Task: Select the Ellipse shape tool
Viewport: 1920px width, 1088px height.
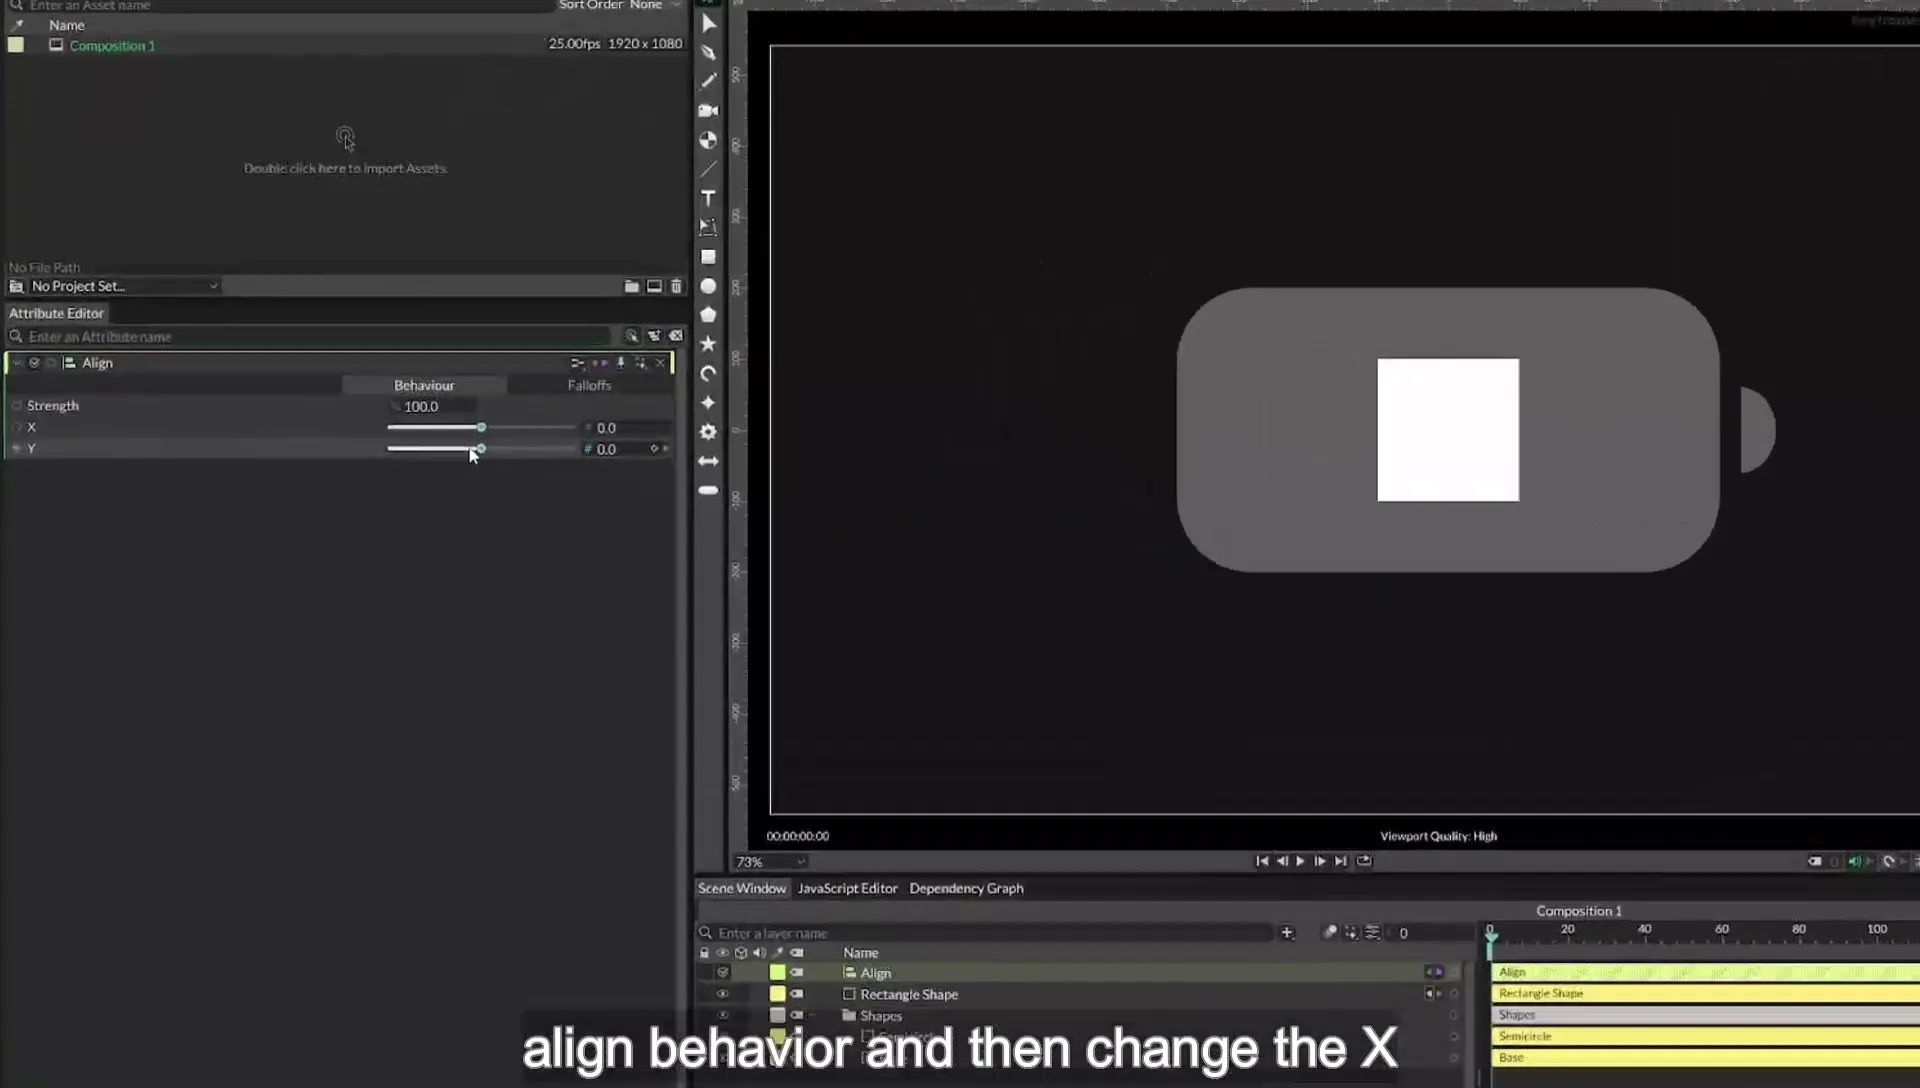Action: (709, 286)
